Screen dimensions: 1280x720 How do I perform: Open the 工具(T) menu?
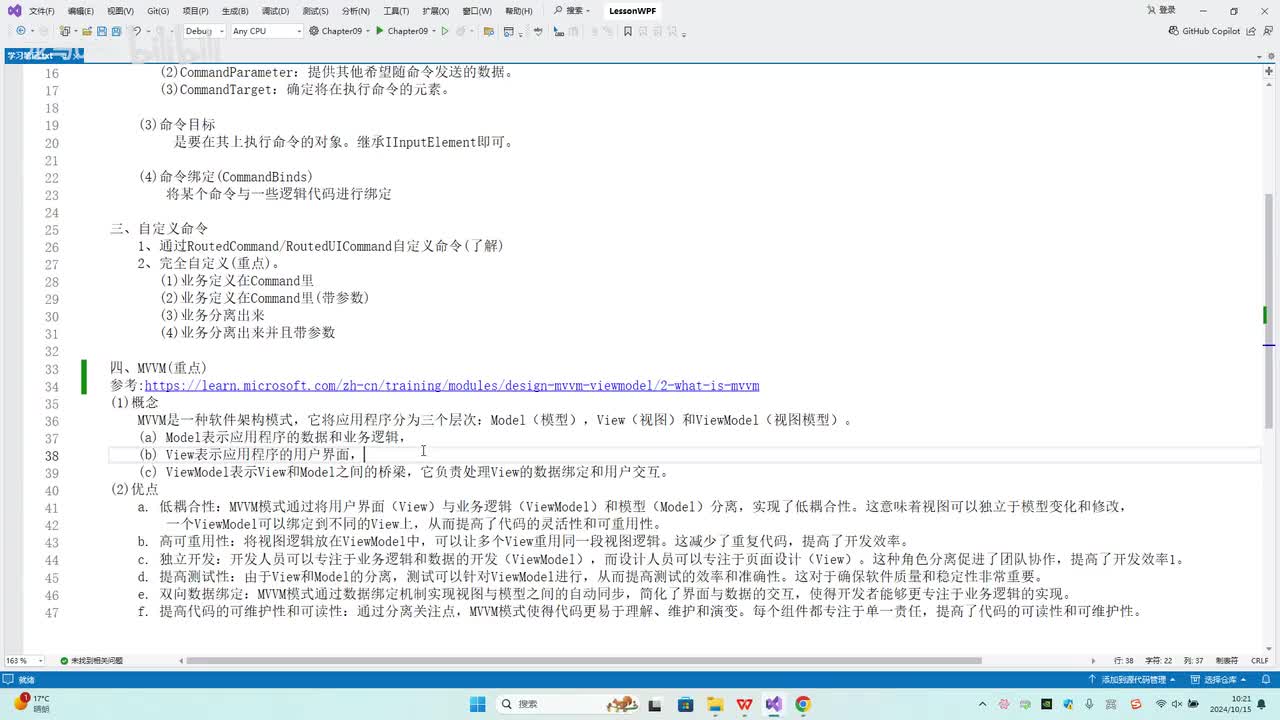pyautogui.click(x=396, y=11)
